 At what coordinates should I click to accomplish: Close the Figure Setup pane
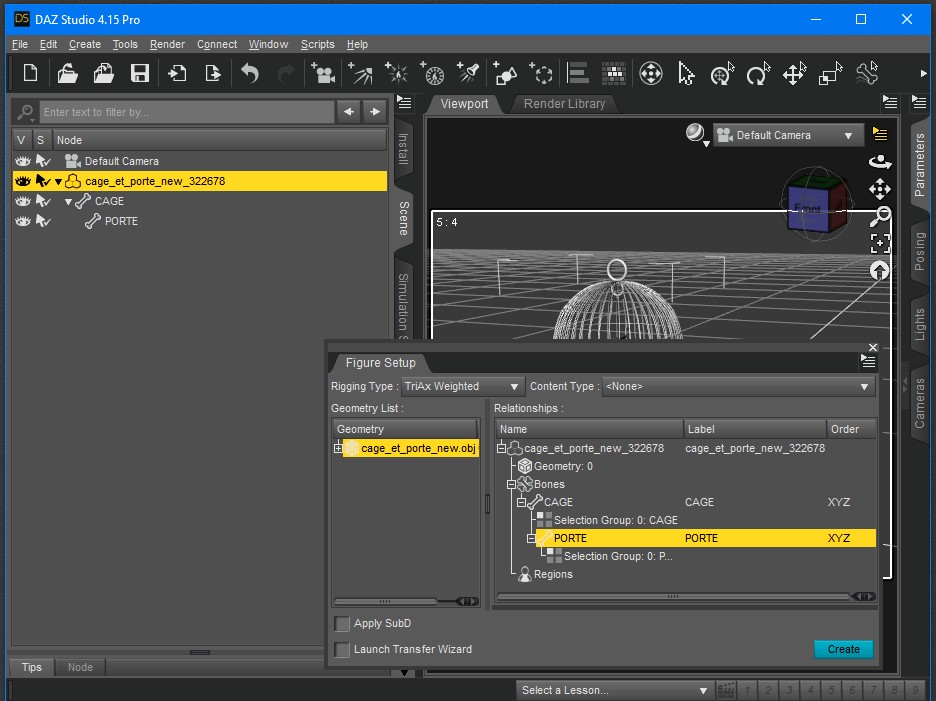click(x=873, y=348)
